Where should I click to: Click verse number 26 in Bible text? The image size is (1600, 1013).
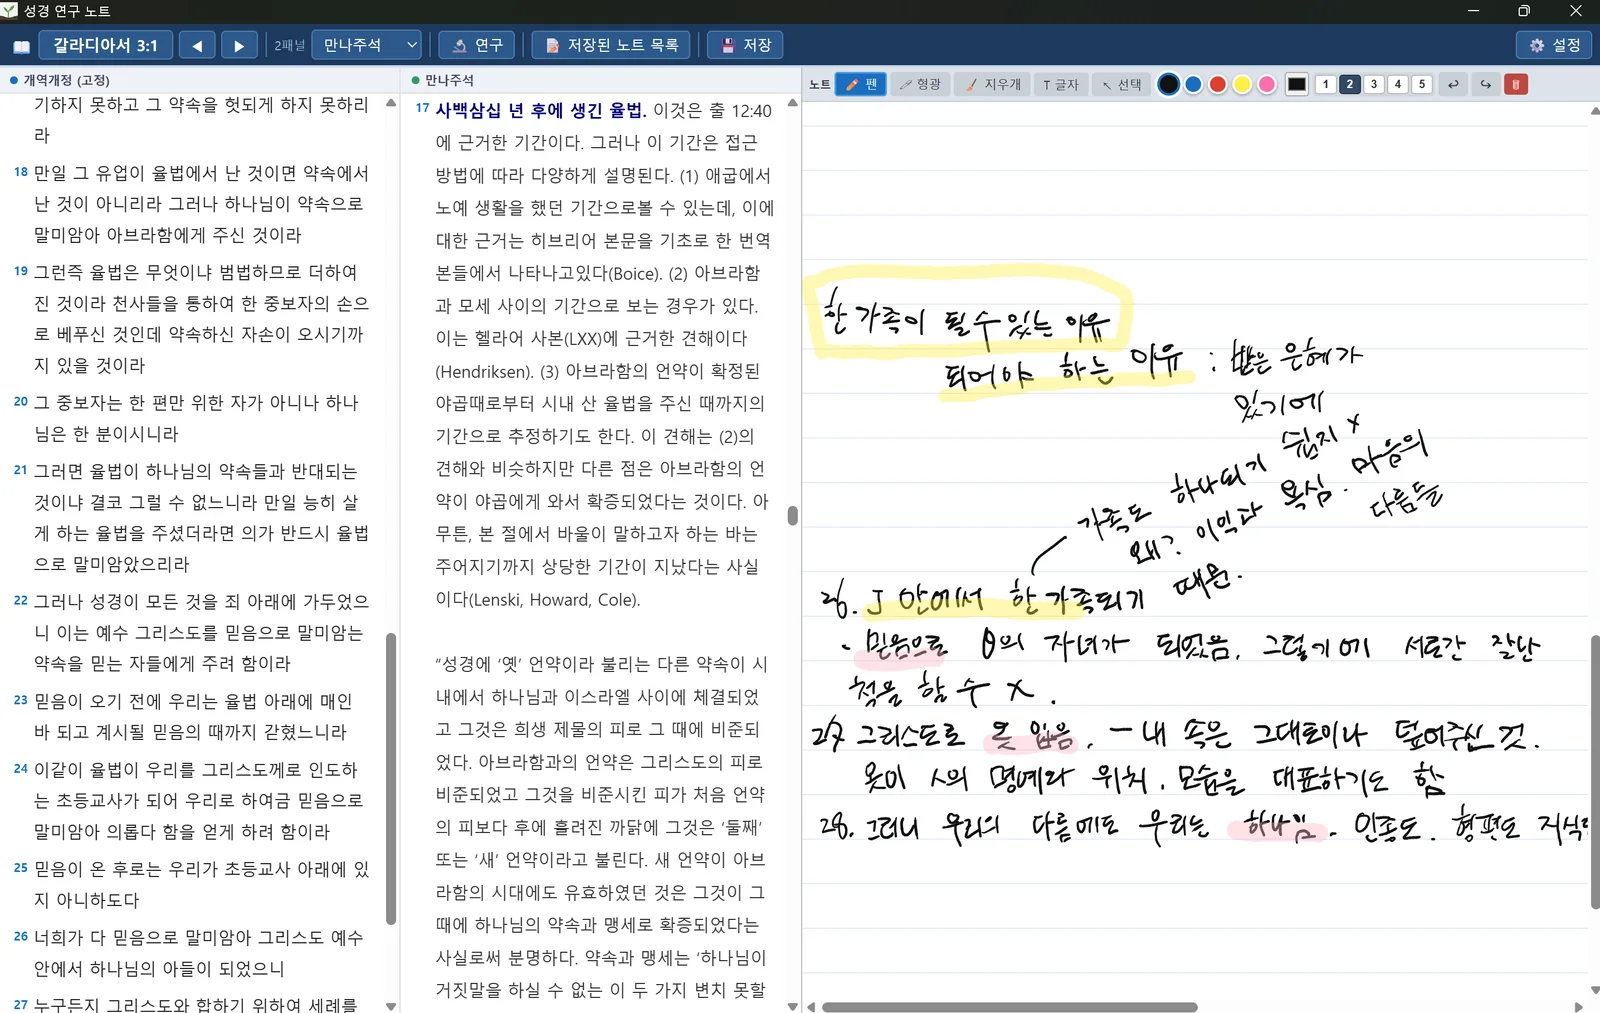20,937
